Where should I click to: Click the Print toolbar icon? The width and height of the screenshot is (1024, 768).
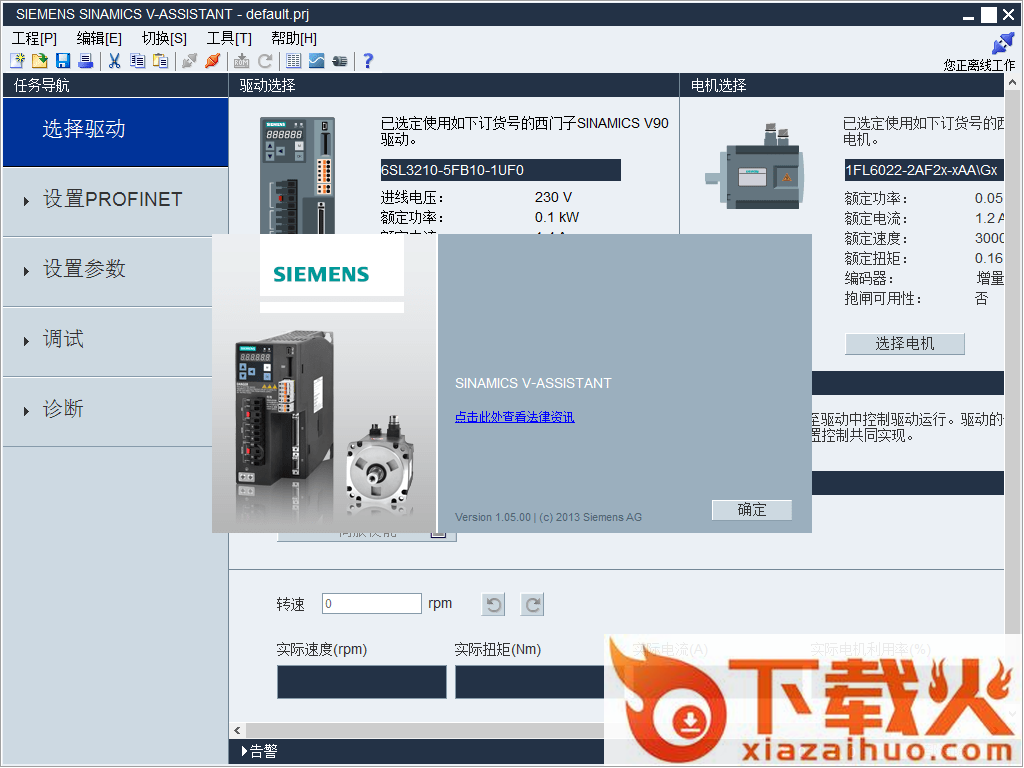(x=86, y=61)
